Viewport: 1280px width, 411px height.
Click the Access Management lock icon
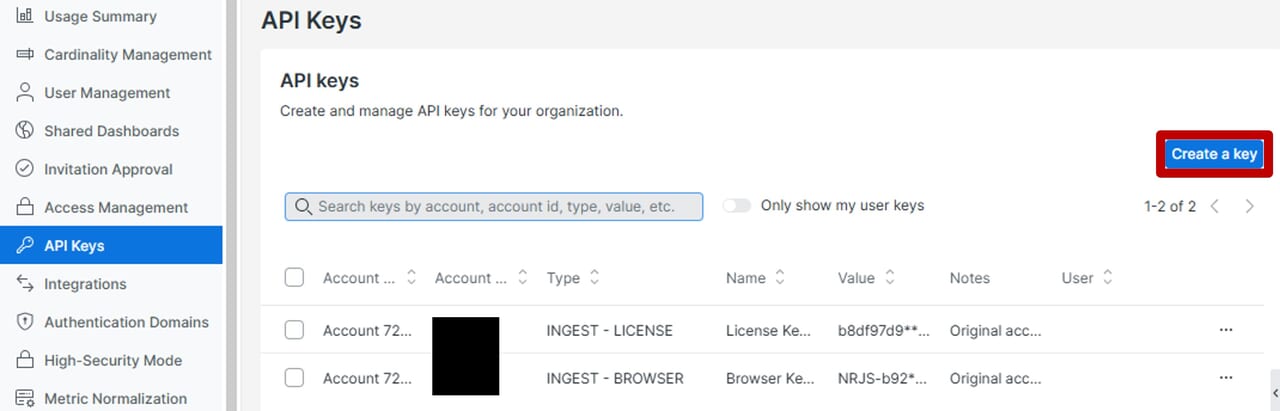pyautogui.click(x=25, y=208)
